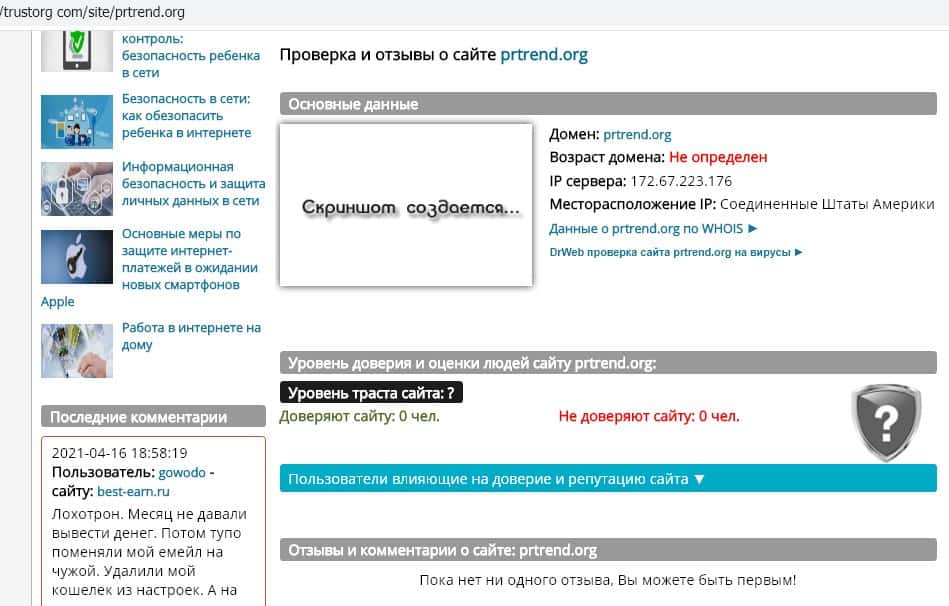Image resolution: width=949 pixels, height=606 pixels.
Task: Open 'Безопасность в сети: как обезопасить ребенка' link
Action: tap(186, 116)
